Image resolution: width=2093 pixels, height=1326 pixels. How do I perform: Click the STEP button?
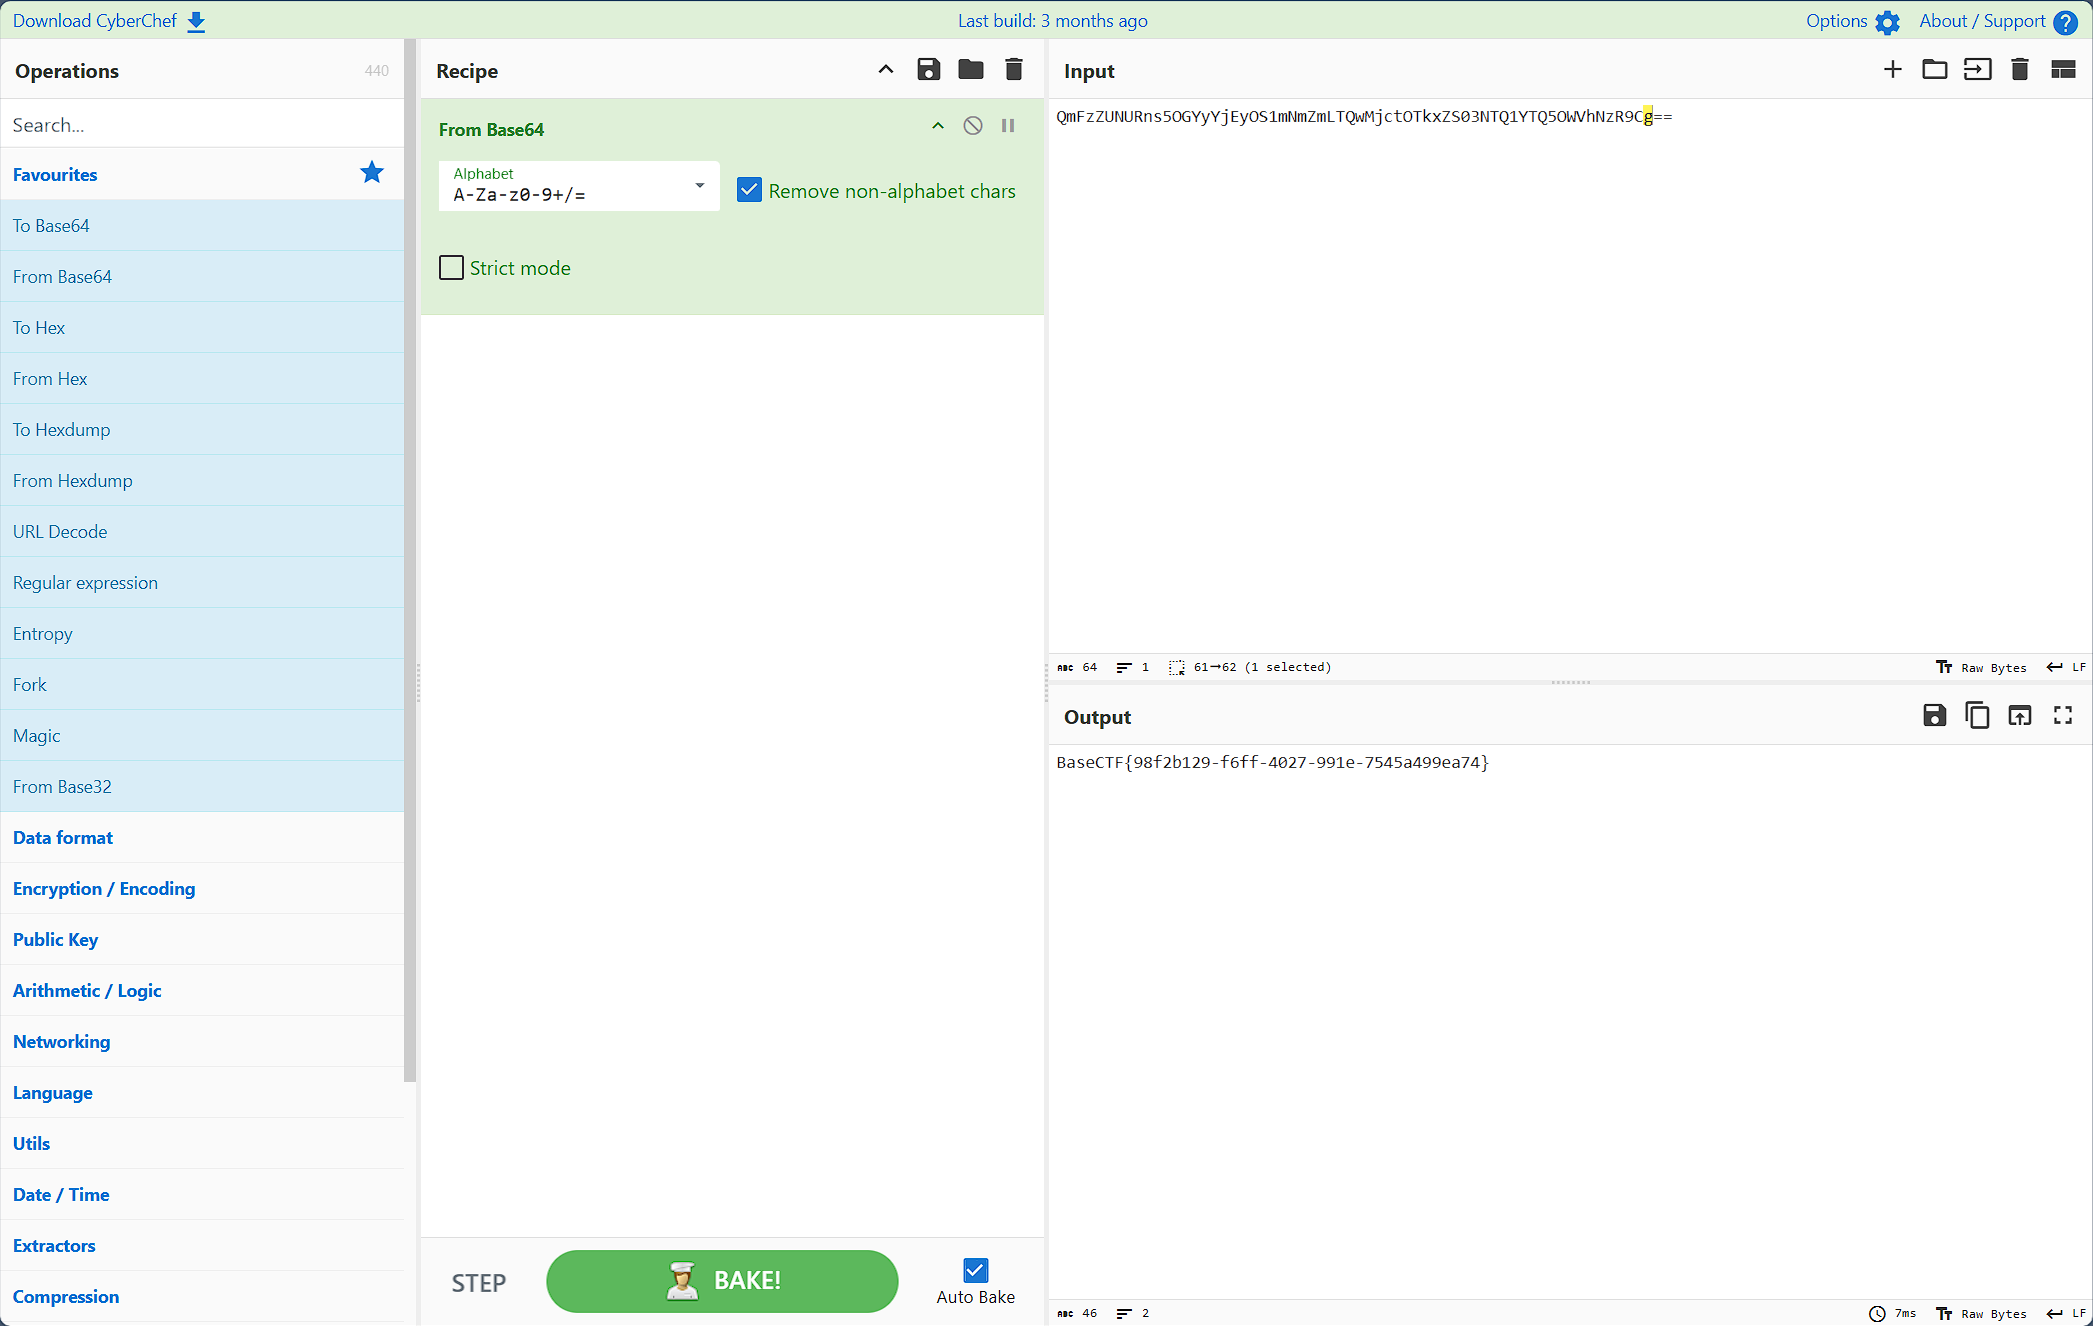coord(478,1282)
